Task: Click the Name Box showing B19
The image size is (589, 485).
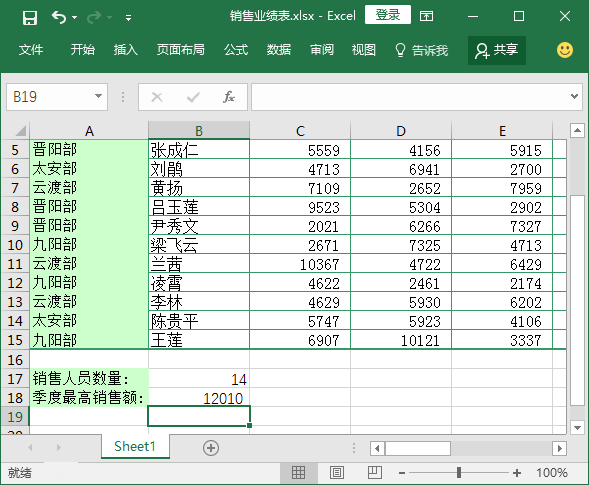Action: pos(51,97)
